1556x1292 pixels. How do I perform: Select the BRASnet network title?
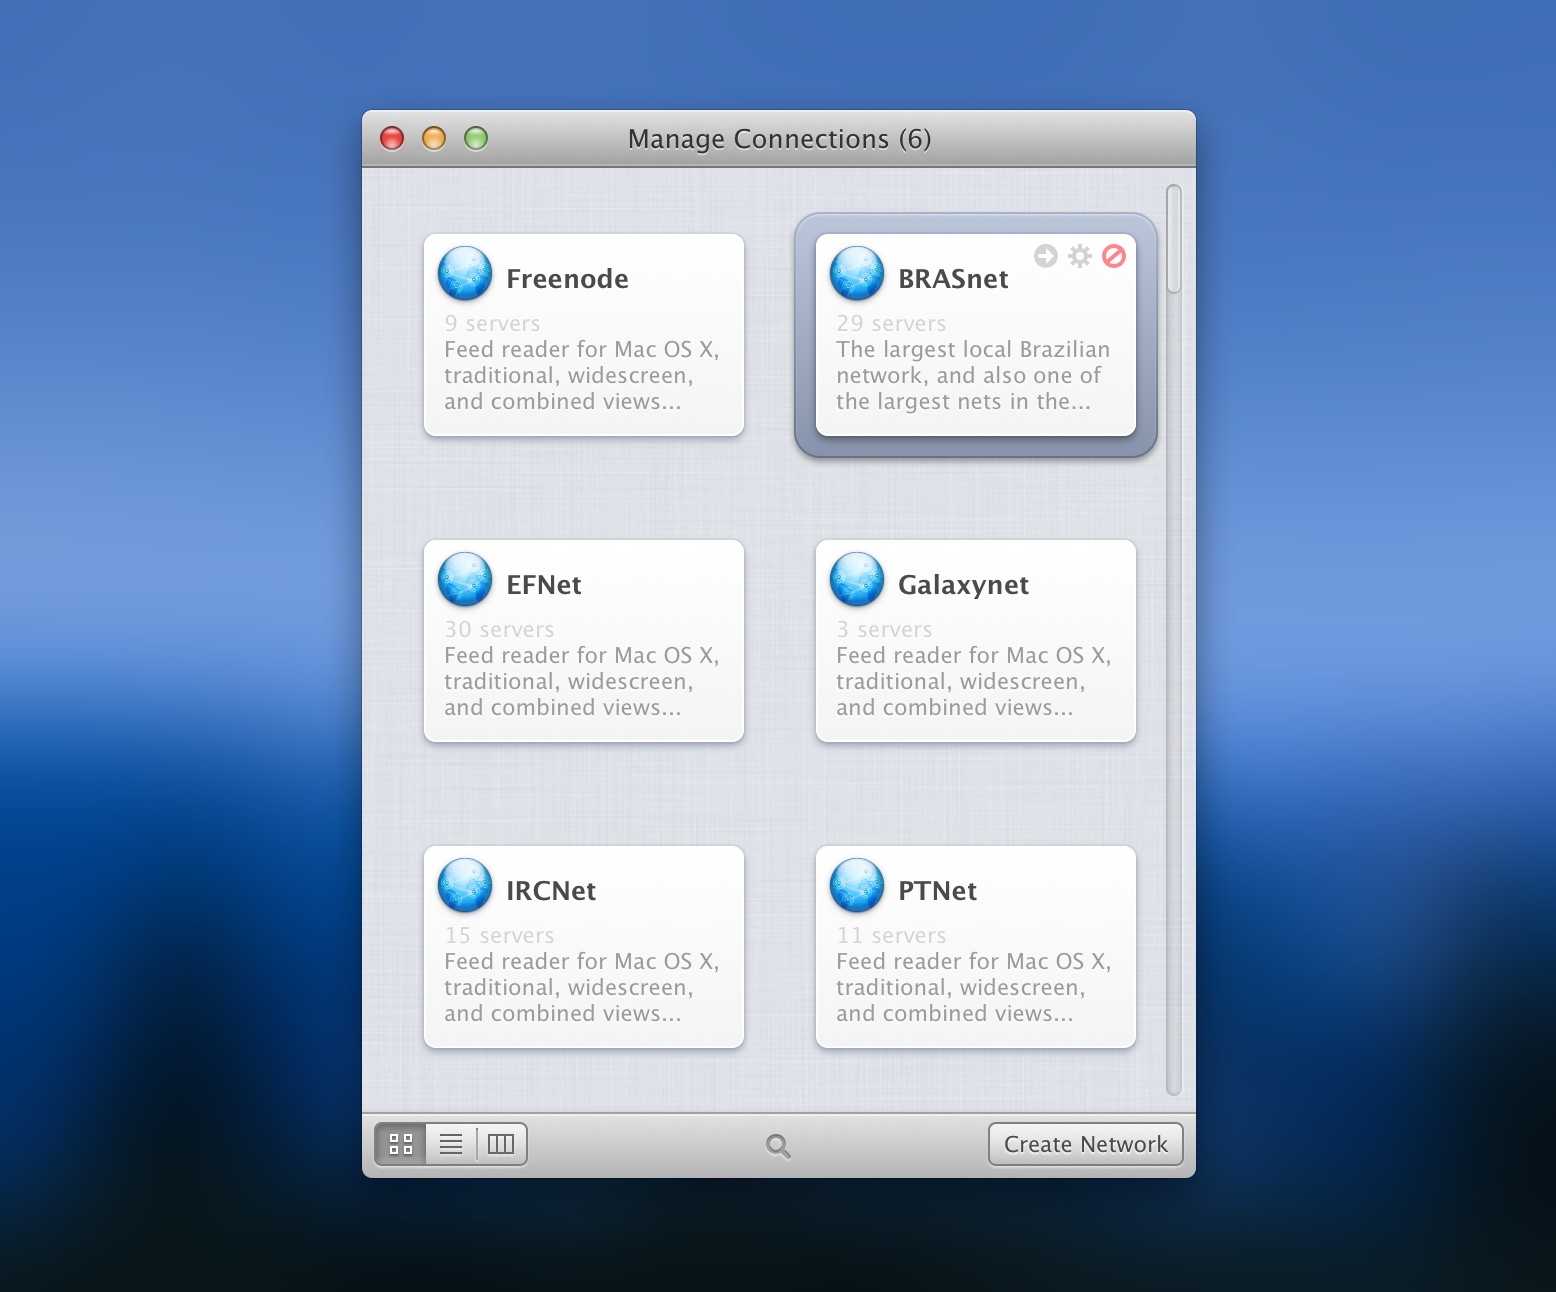[953, 279]
